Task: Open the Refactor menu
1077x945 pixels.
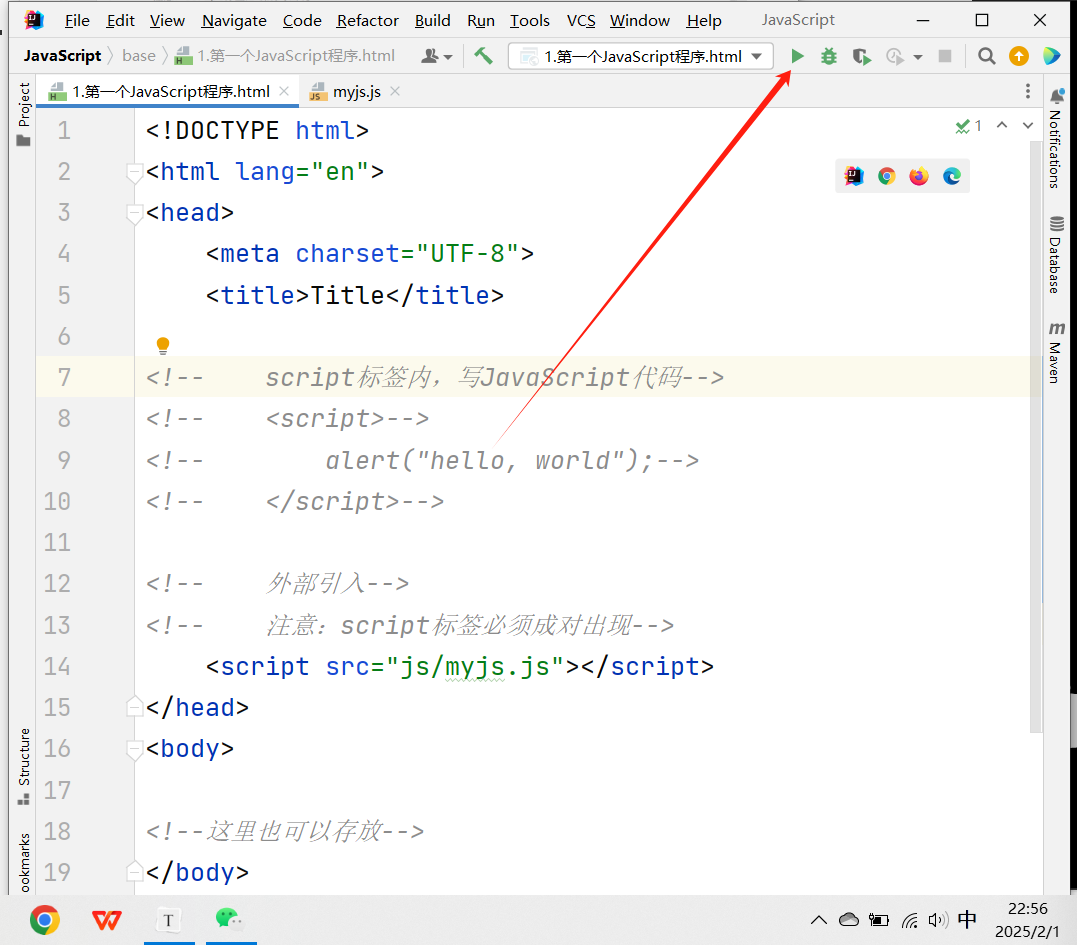Action: (367, 21)
